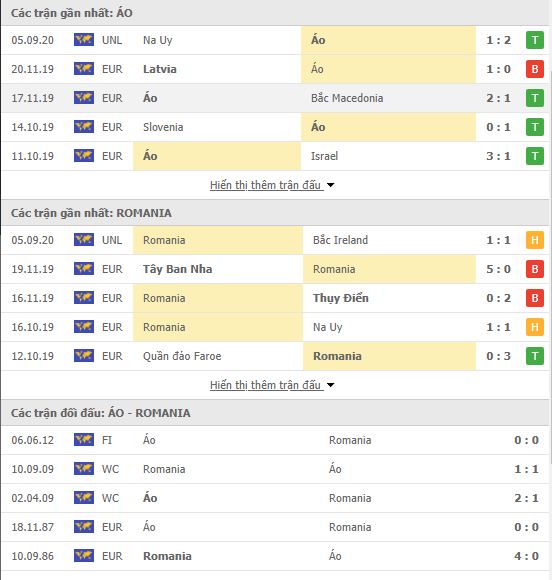Open the Tây Ban Nha team link
This screenshot has width=552, height=580.
[178, 269]
